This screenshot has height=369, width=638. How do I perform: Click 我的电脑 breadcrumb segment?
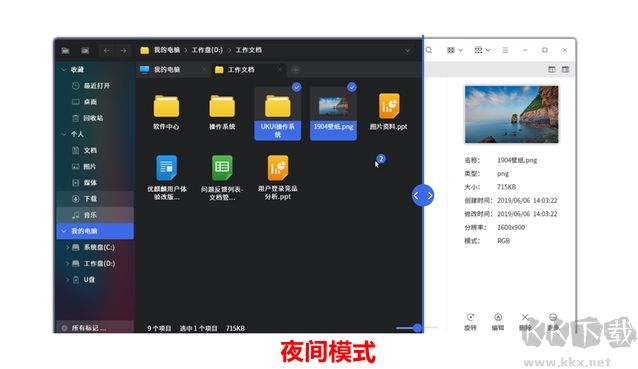pyautogui.click(x=167, y=50)
